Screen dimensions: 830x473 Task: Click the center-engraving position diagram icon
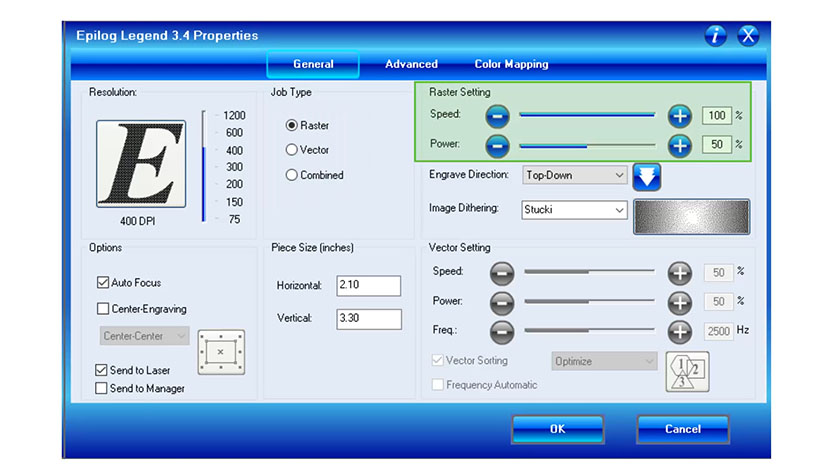[x=220, y=351]
